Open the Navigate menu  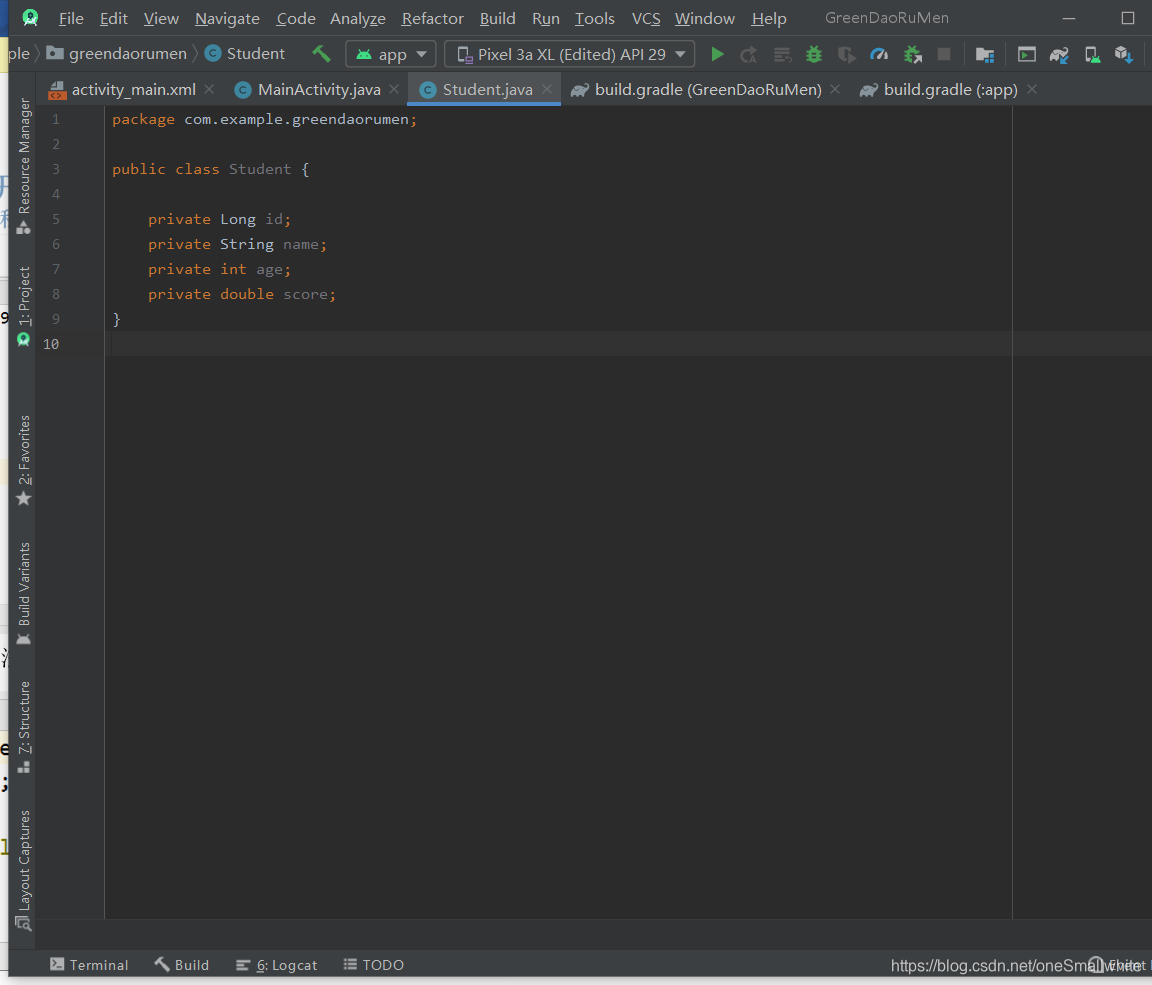[227, 18]
